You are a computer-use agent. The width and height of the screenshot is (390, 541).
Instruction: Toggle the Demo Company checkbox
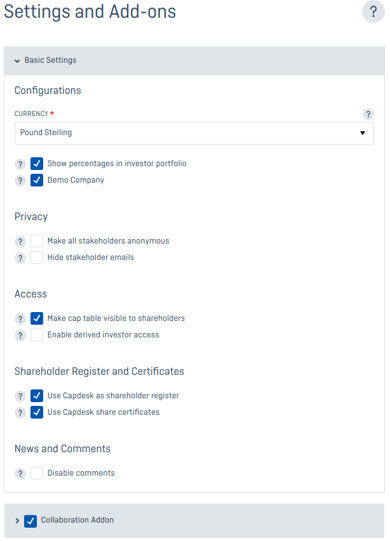pyautogui.click(x=37, y=180)
